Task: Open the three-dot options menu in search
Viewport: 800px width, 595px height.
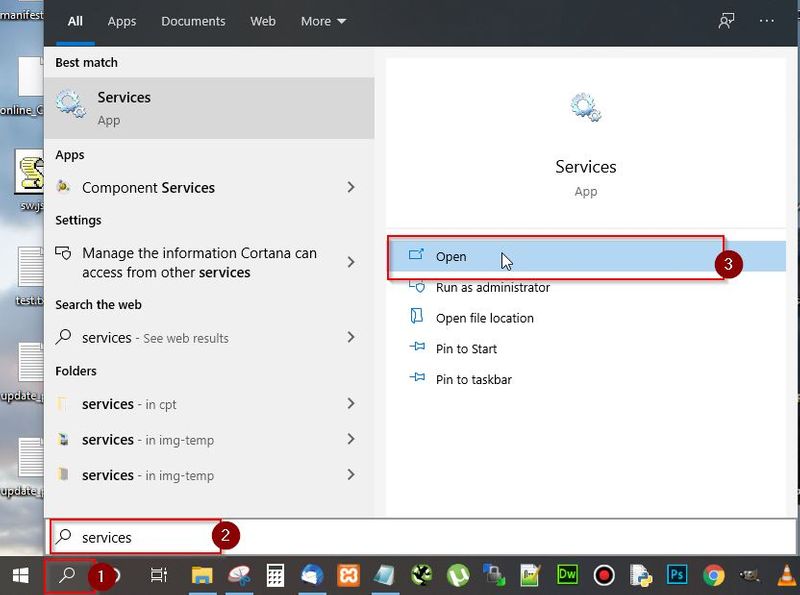Action: click(x=766, y=21)
